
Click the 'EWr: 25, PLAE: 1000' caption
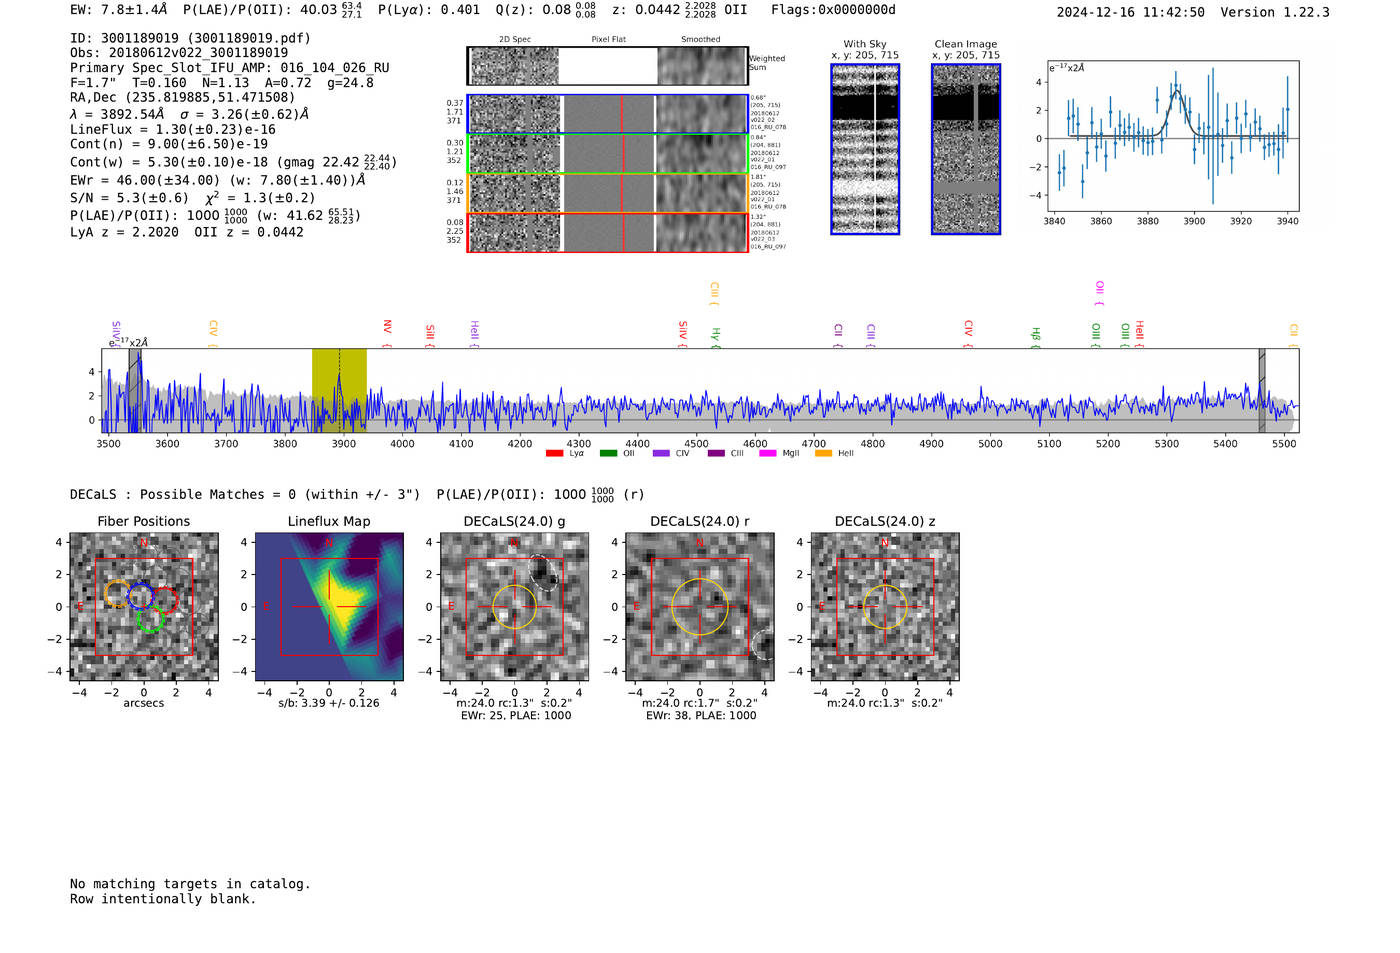tap(516, 716)
